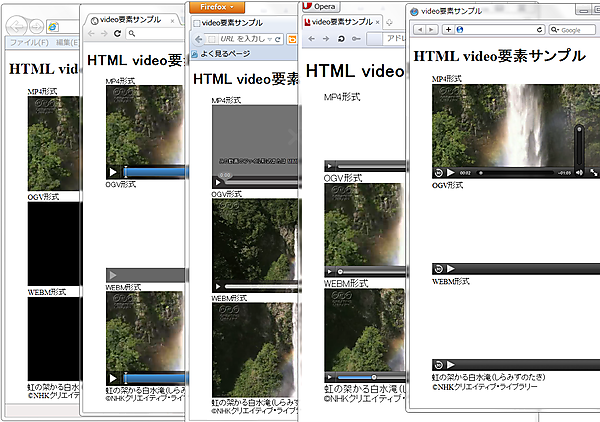Open the よく見るページ bookmark in Firefox
The width and height of the screenshot is (600, 422).
pos(221,54)
